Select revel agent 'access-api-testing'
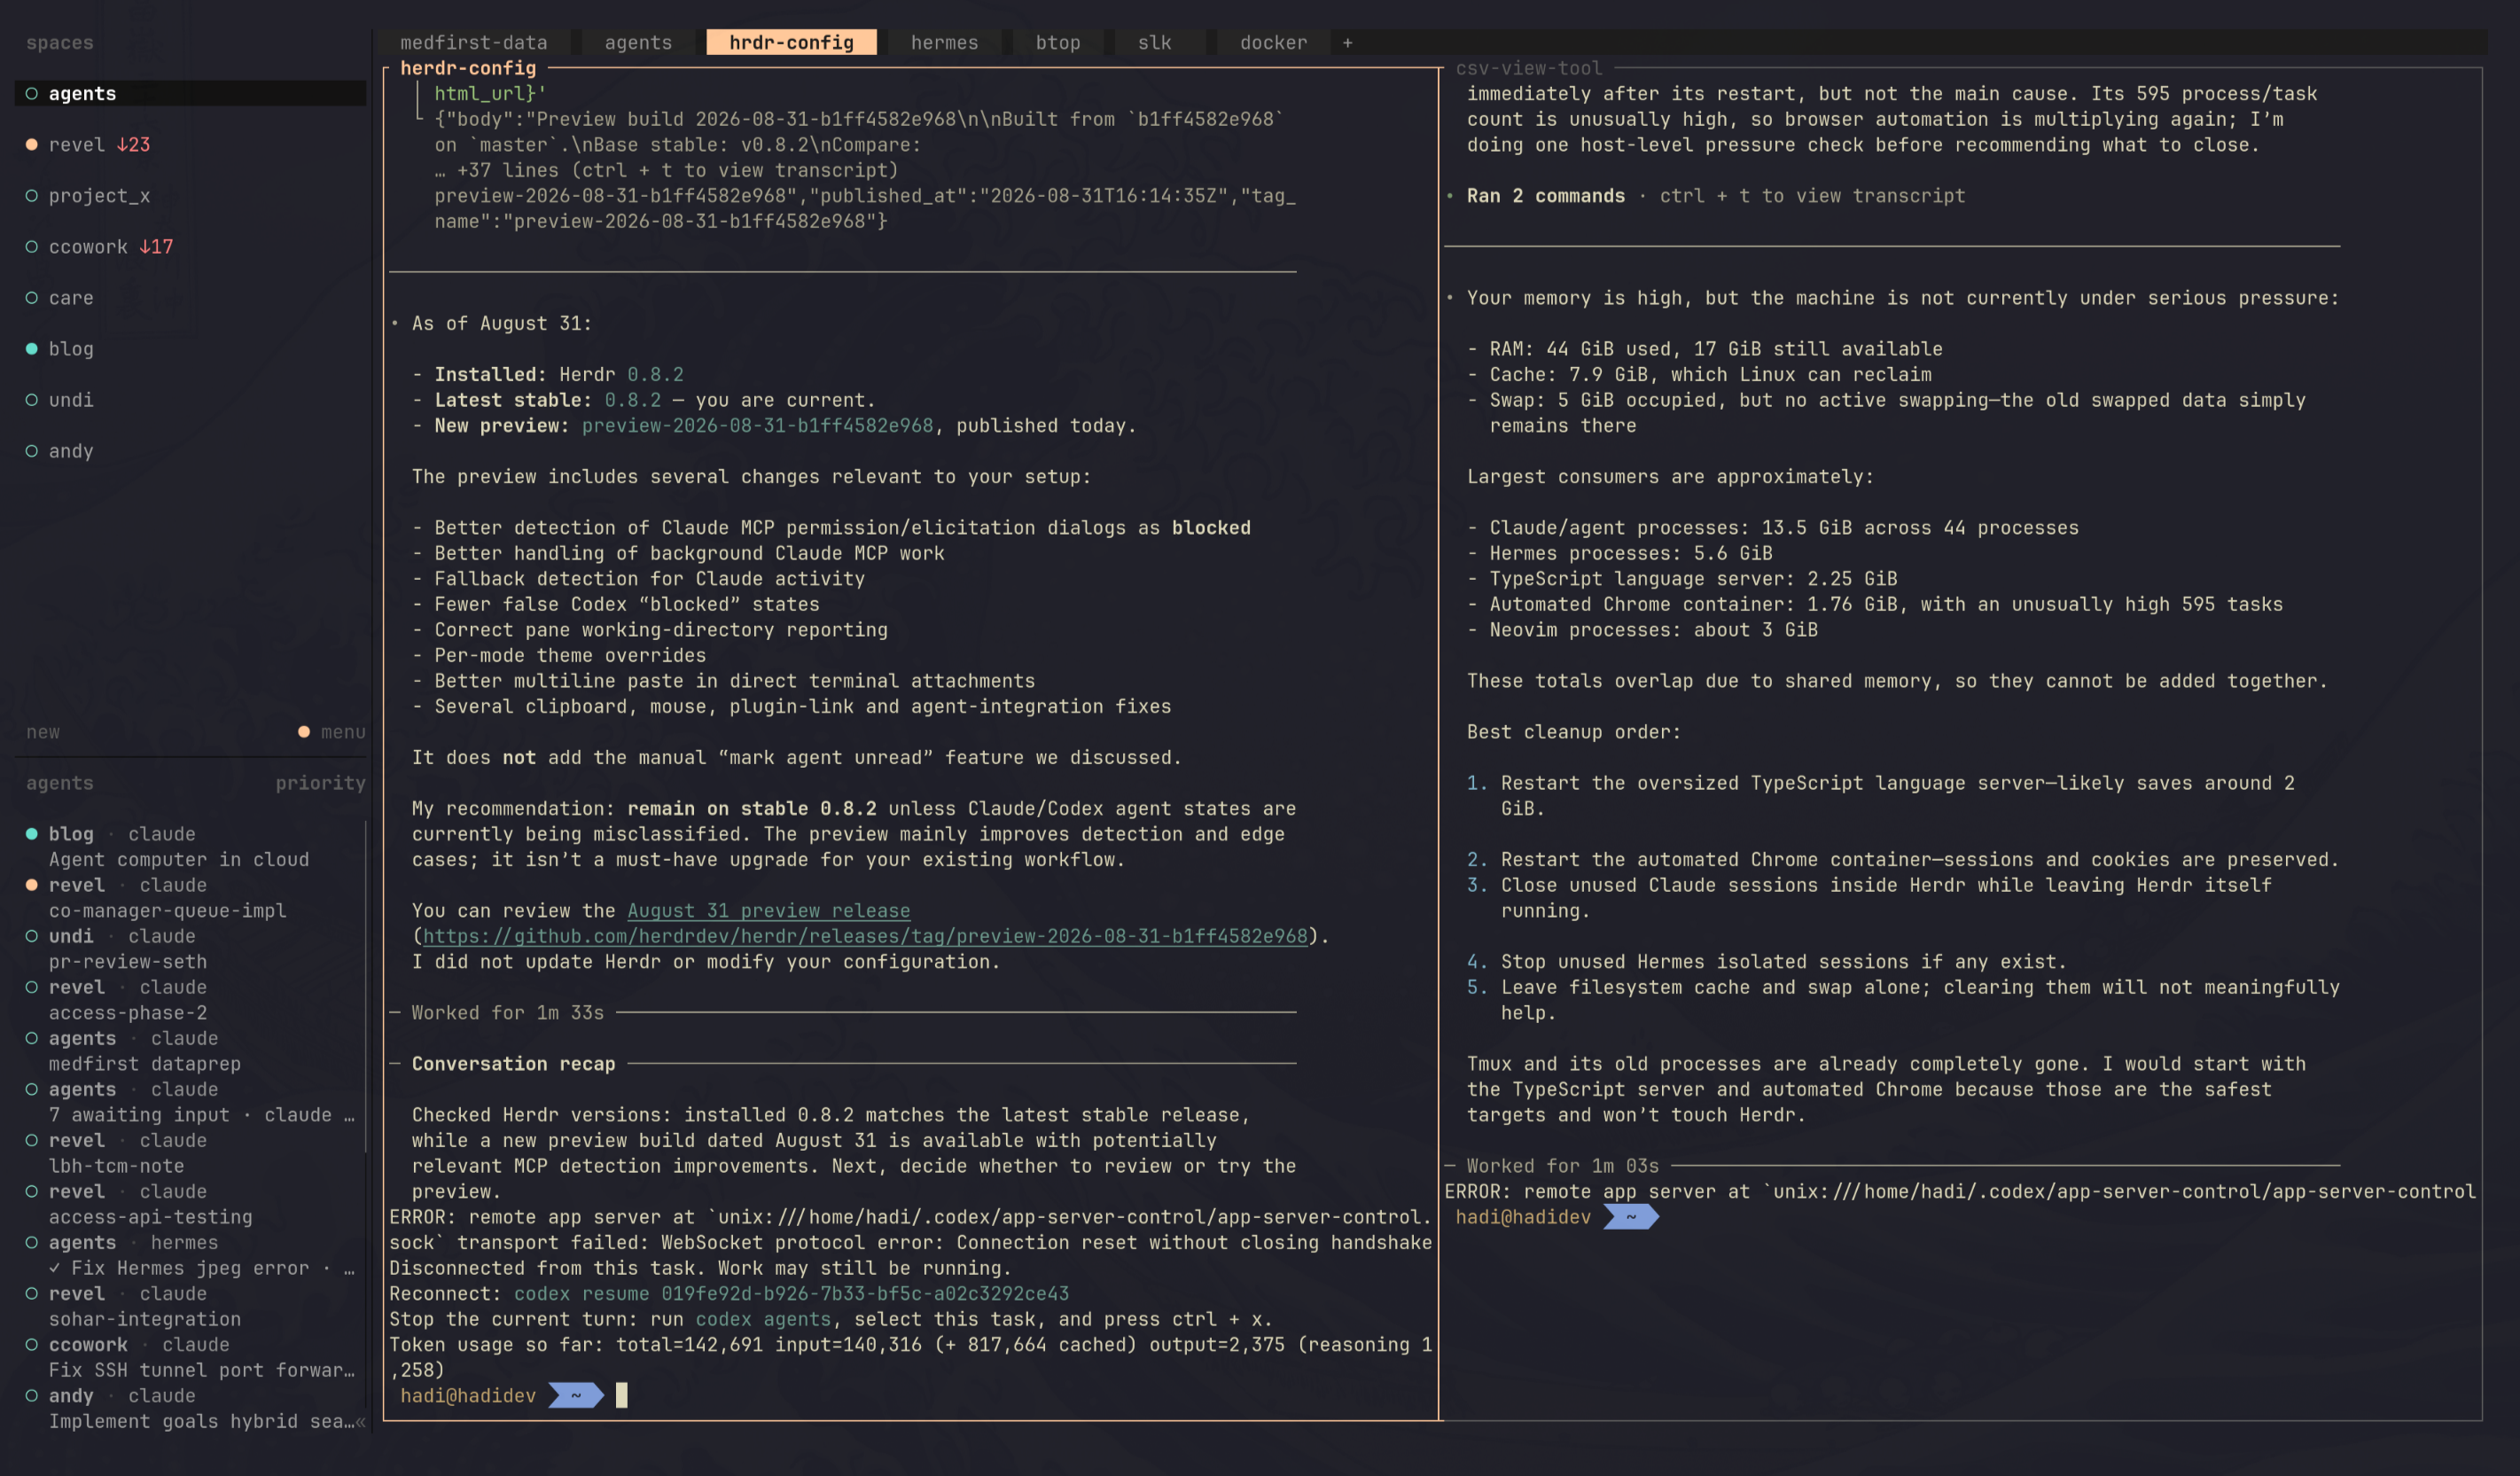Image resolution: width=2520 pixels, height=1476 pixels. (x=190, y=1203)
